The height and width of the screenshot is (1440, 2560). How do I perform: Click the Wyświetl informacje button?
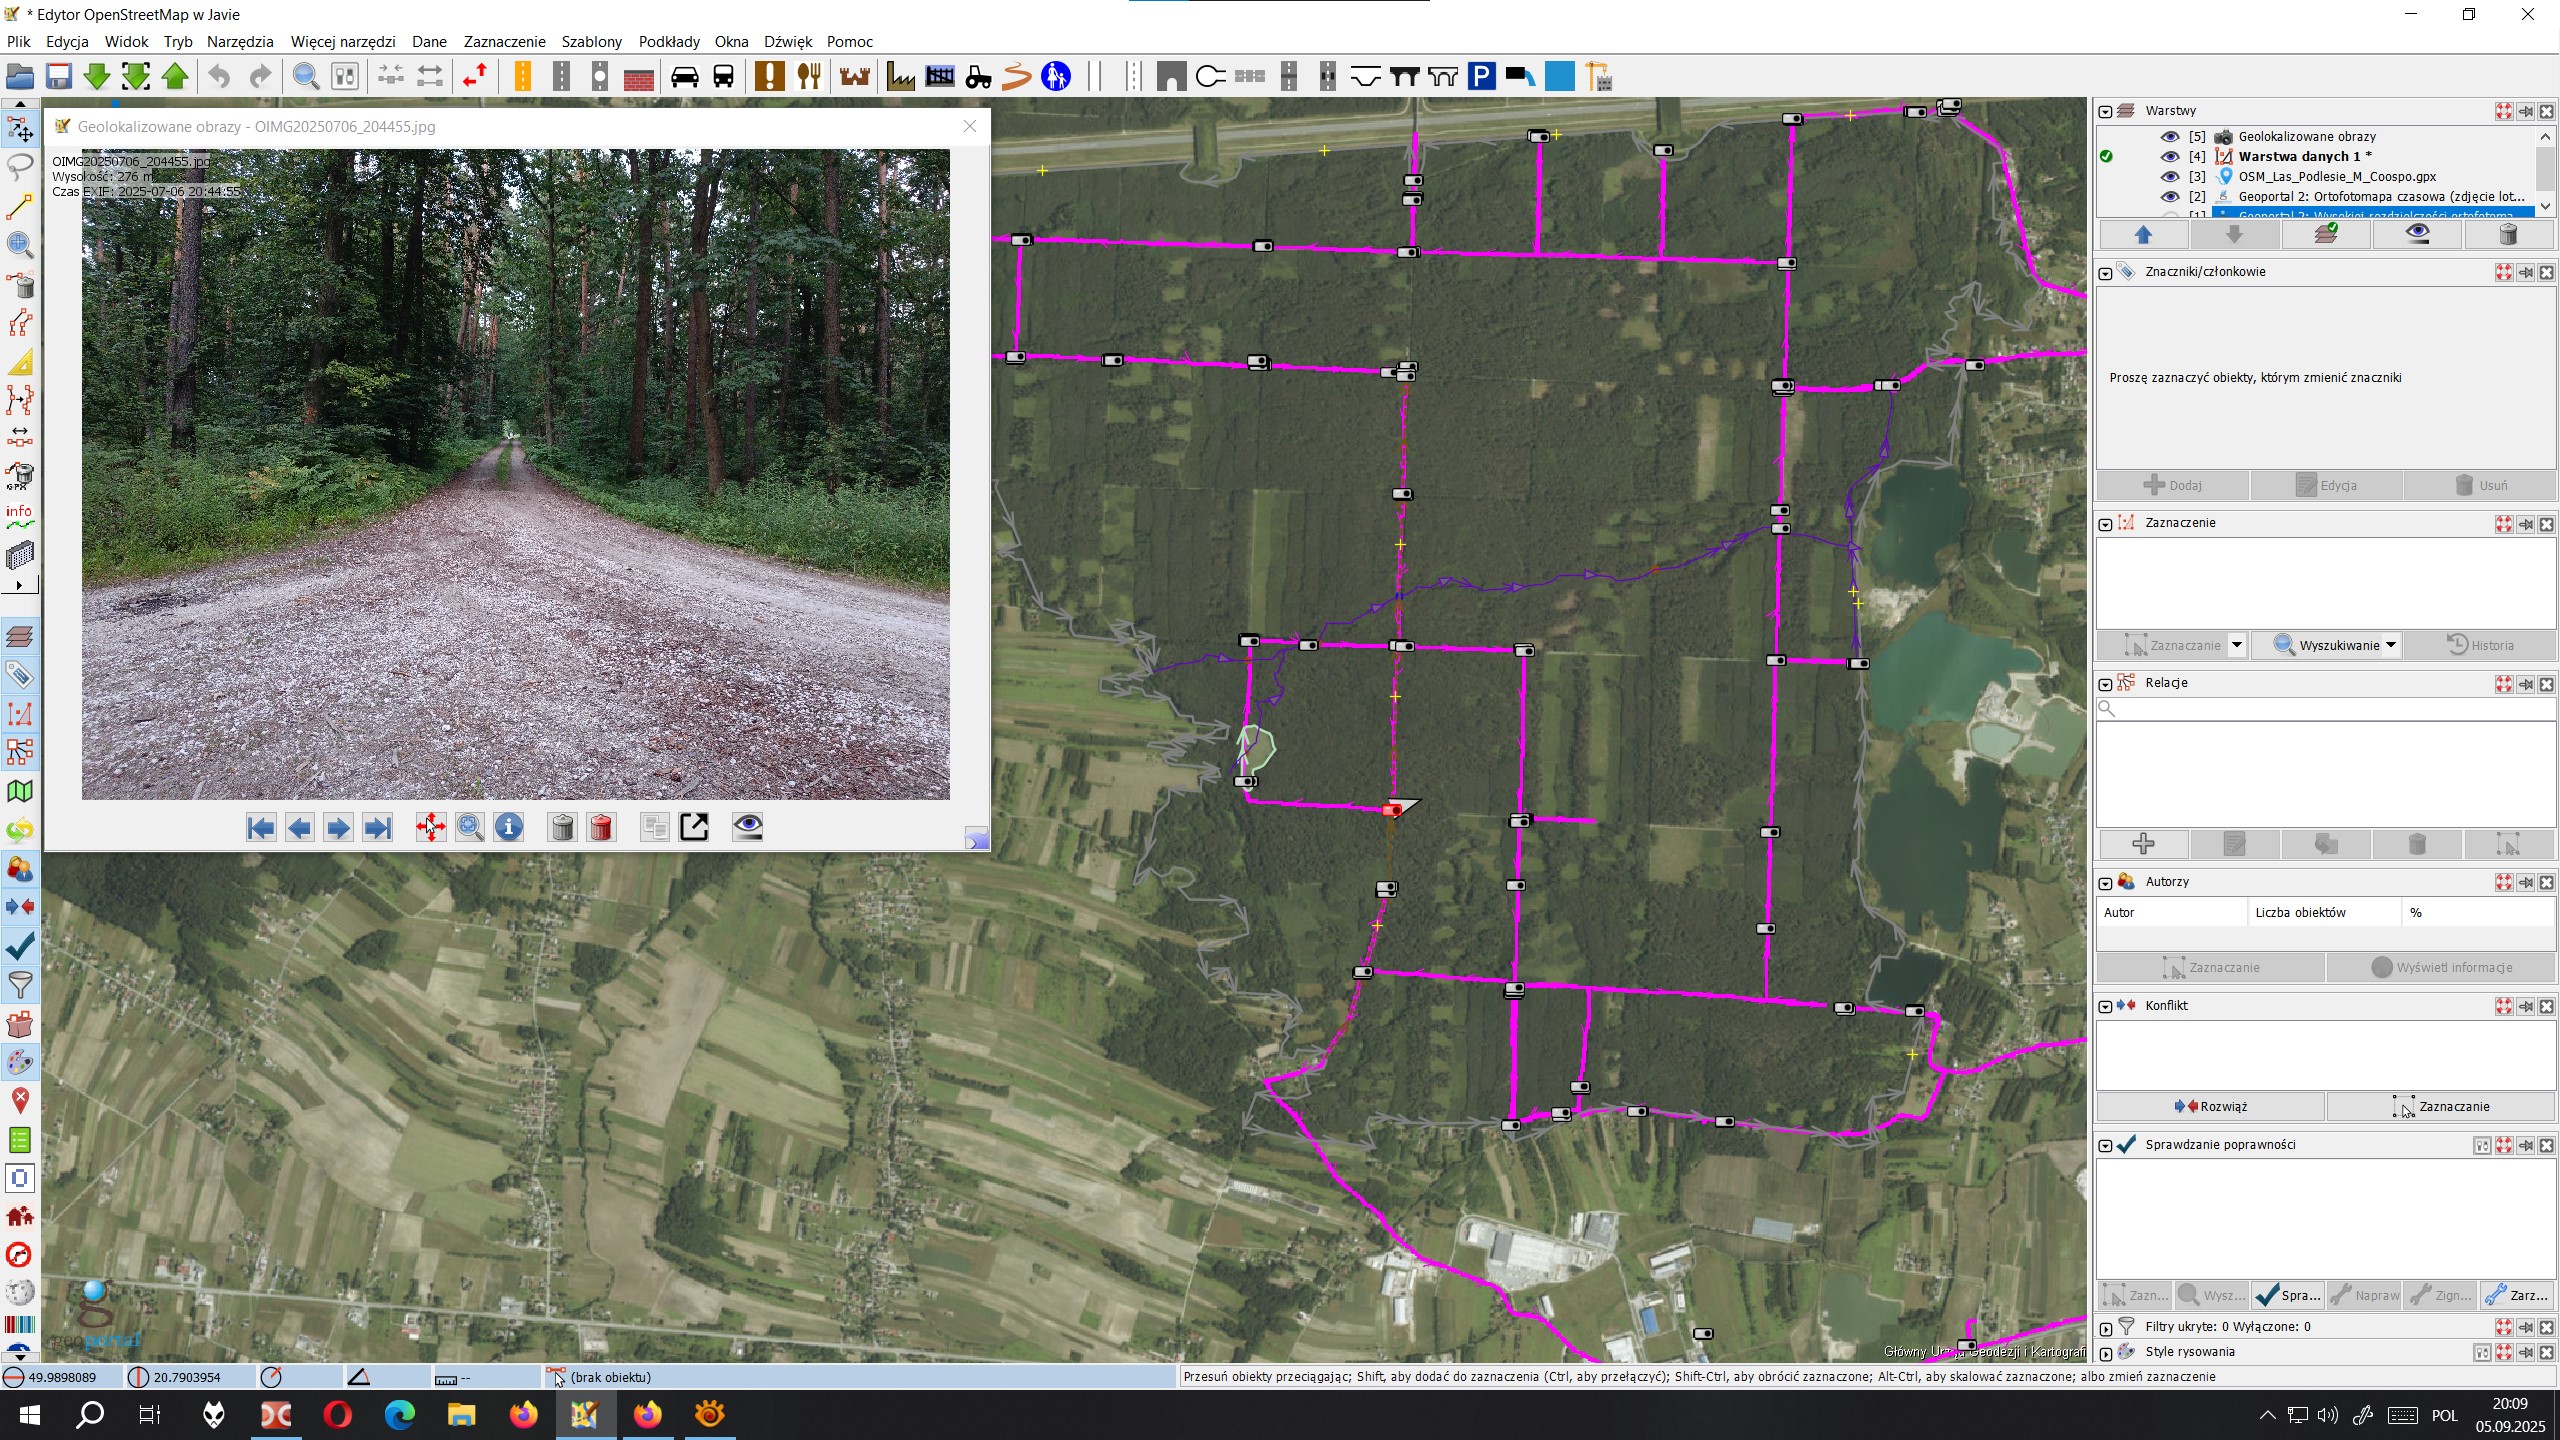click(2441, 967)
